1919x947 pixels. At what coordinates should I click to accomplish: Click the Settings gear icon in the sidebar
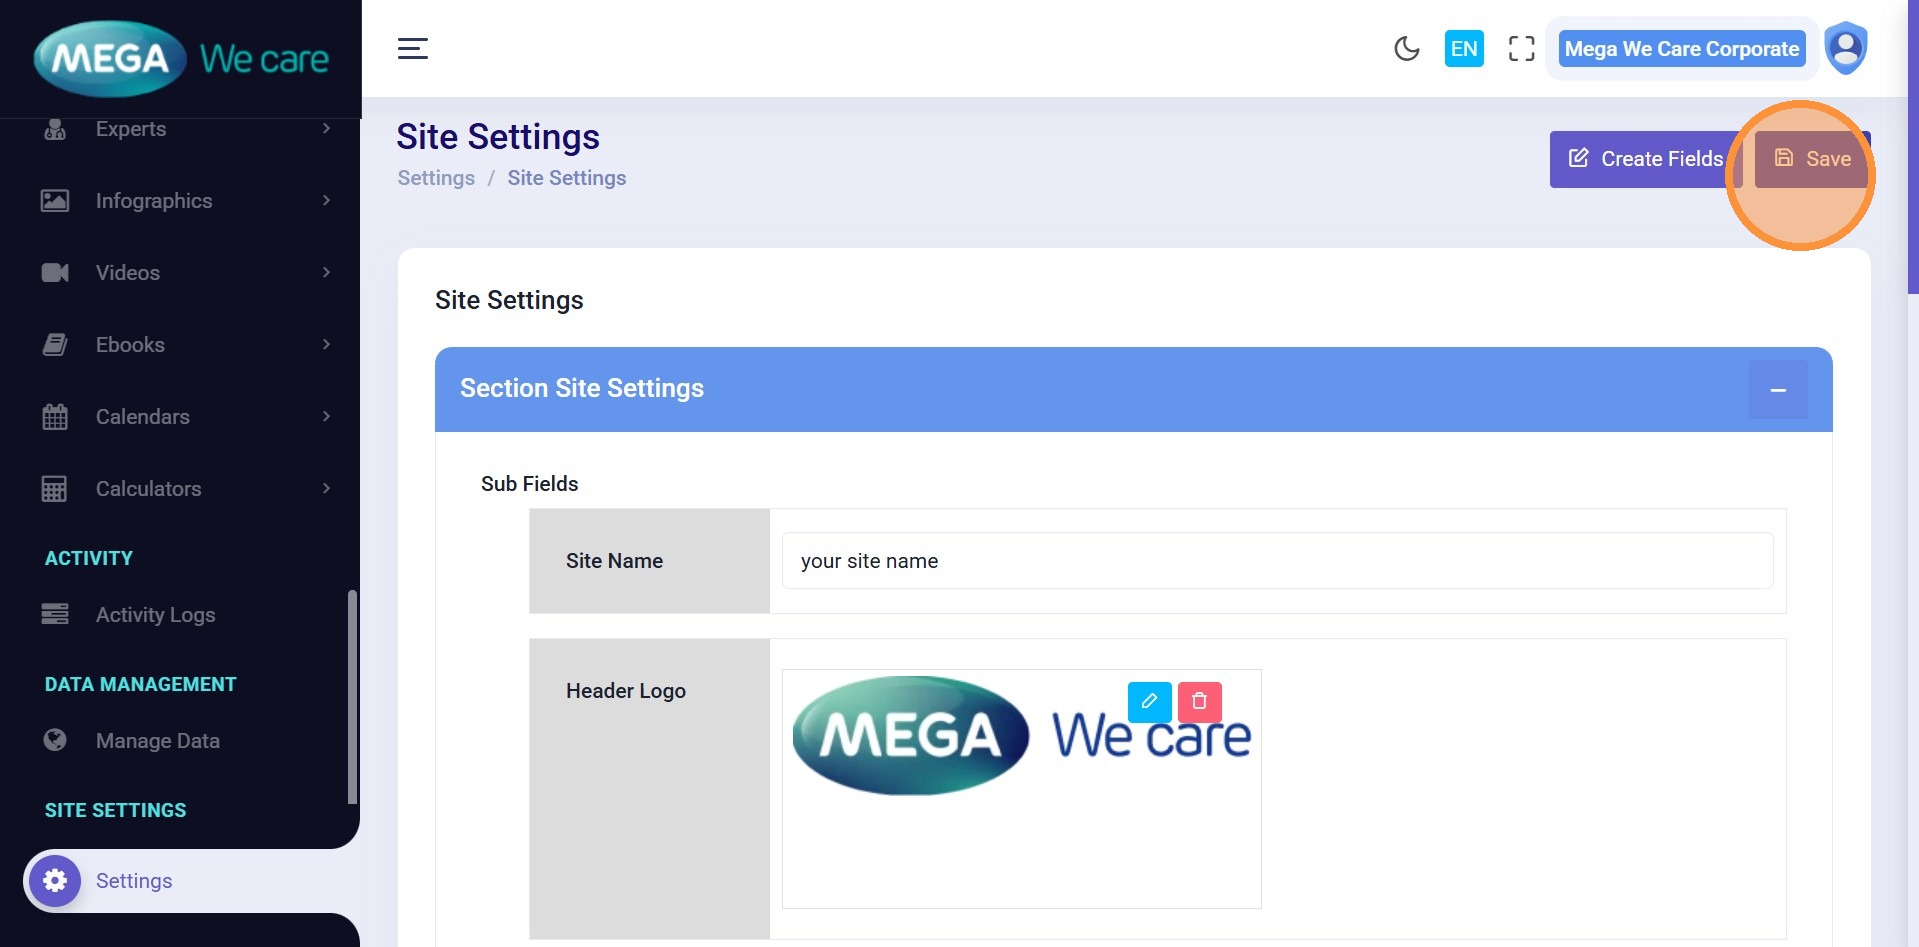coord(55,881)
